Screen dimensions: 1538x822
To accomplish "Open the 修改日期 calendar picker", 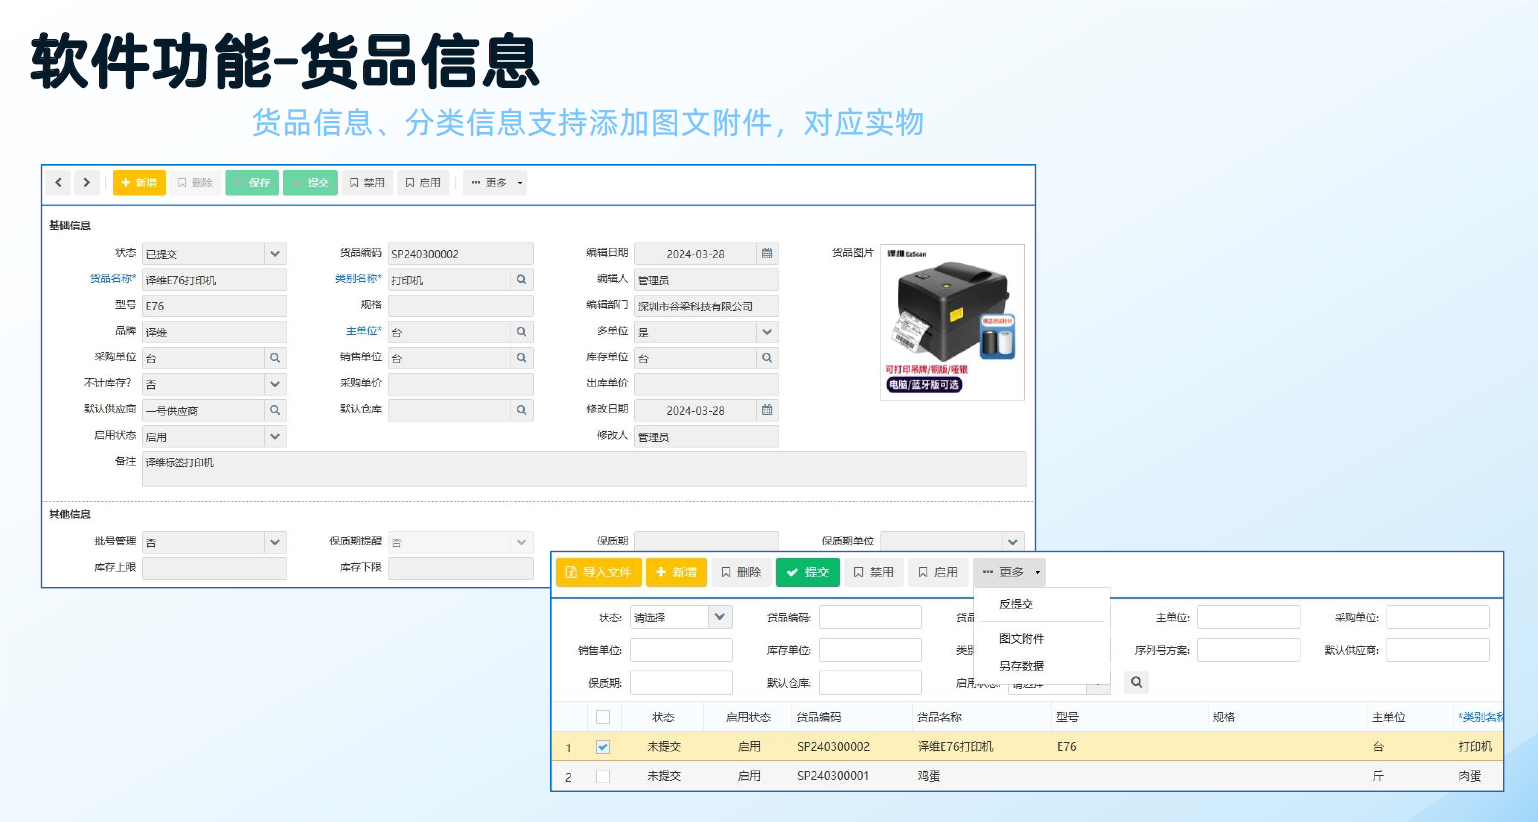I will [767, 410].
